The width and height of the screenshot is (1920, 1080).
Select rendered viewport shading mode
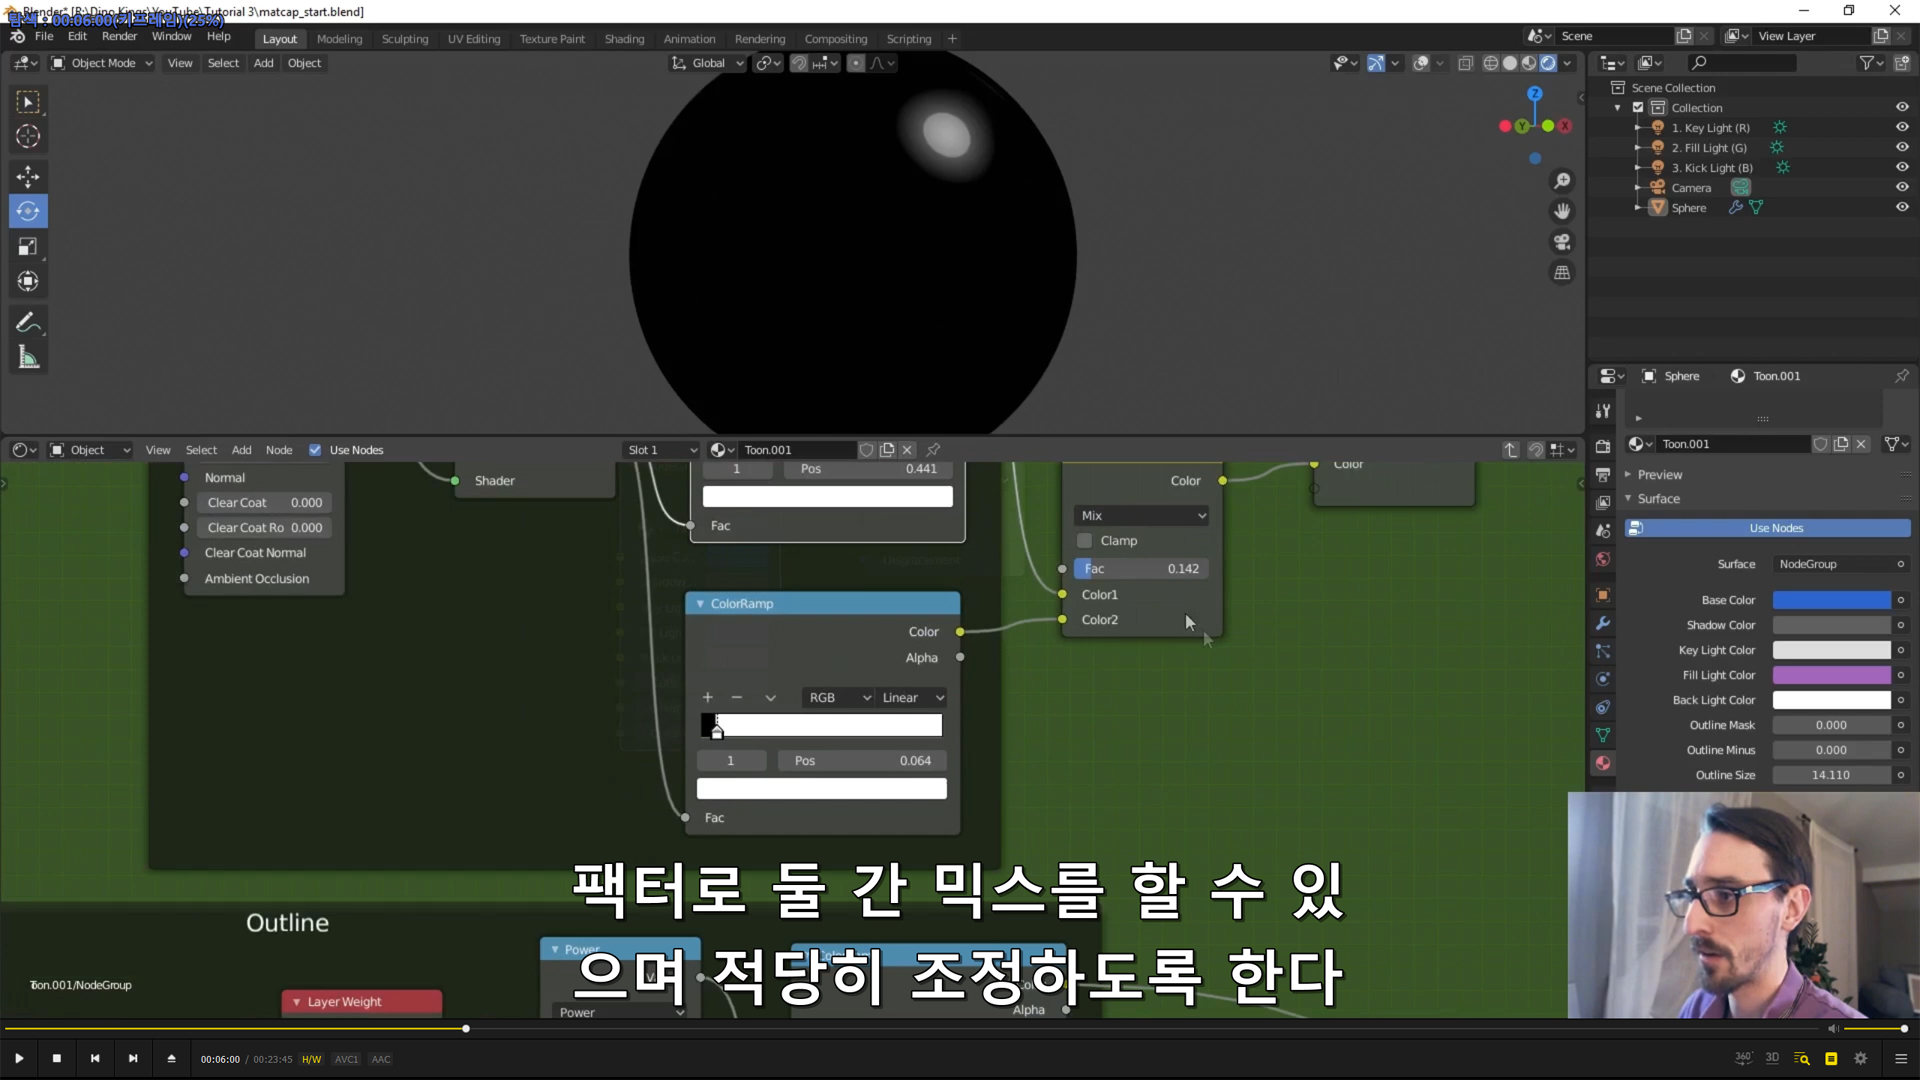click(x=1548, y=63)
